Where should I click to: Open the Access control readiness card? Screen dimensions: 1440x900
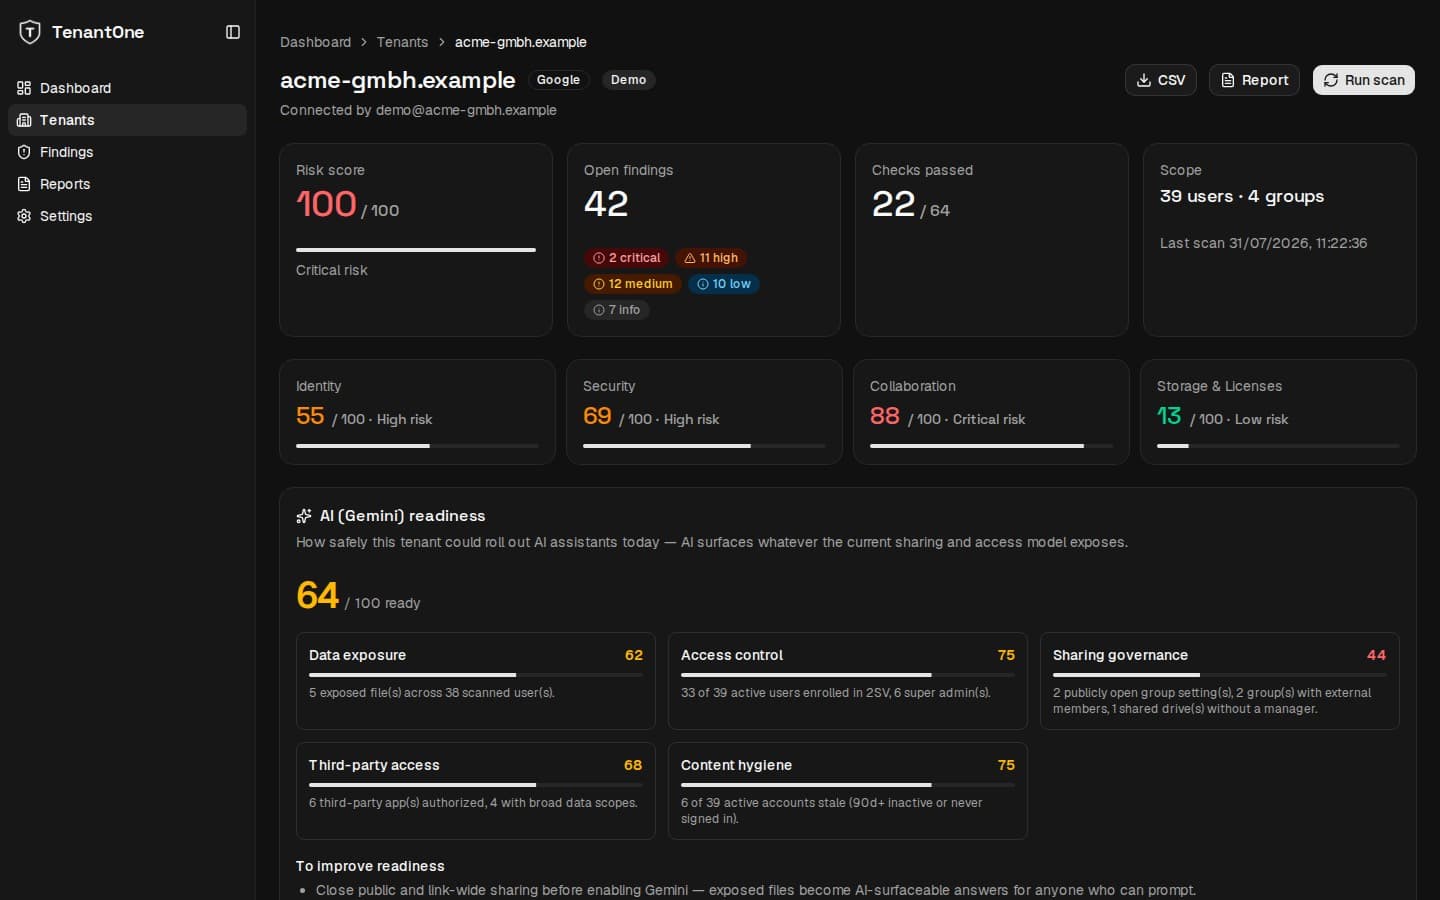pos(848,681)
